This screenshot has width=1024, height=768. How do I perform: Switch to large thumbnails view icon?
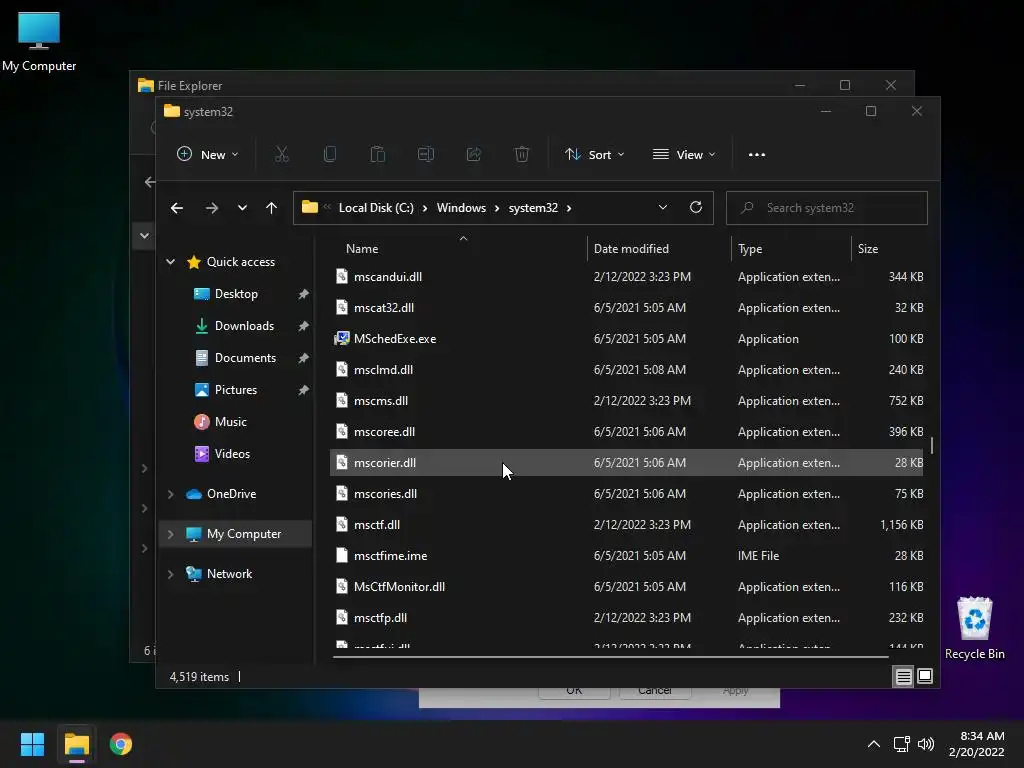[925, 676]
